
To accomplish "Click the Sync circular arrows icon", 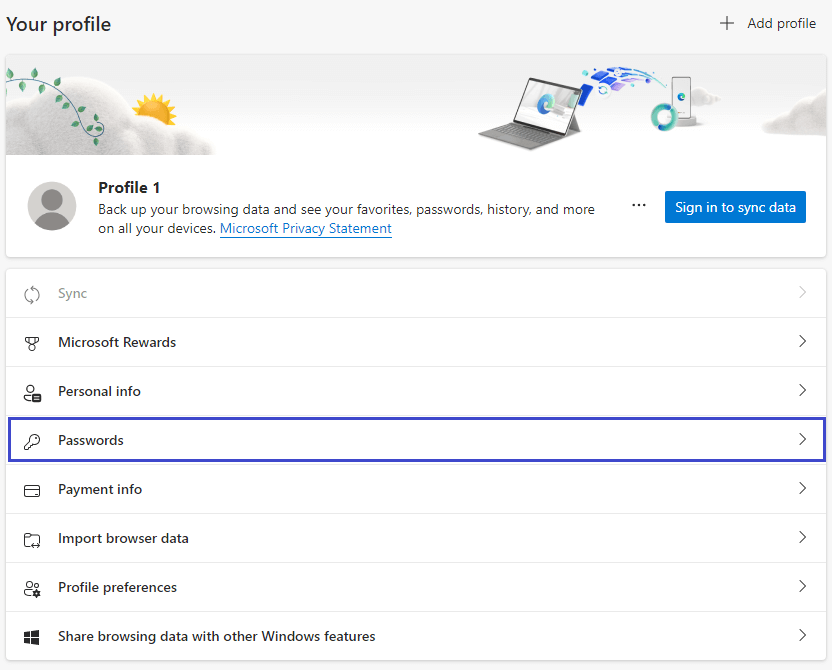I will click(x=32, y=294).
